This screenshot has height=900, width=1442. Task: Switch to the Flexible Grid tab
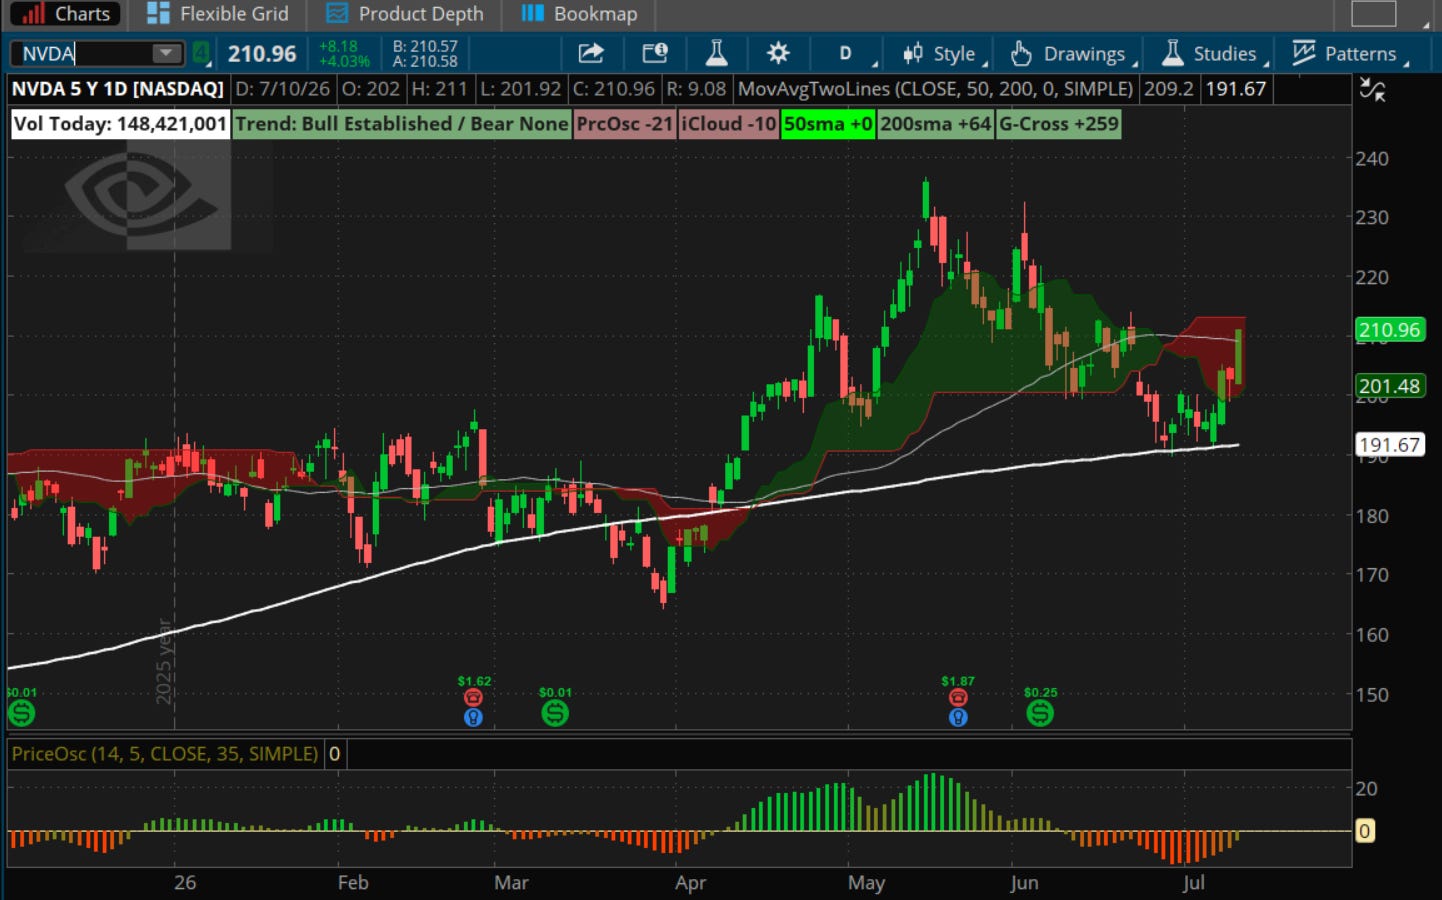click(x=217, y=14)
